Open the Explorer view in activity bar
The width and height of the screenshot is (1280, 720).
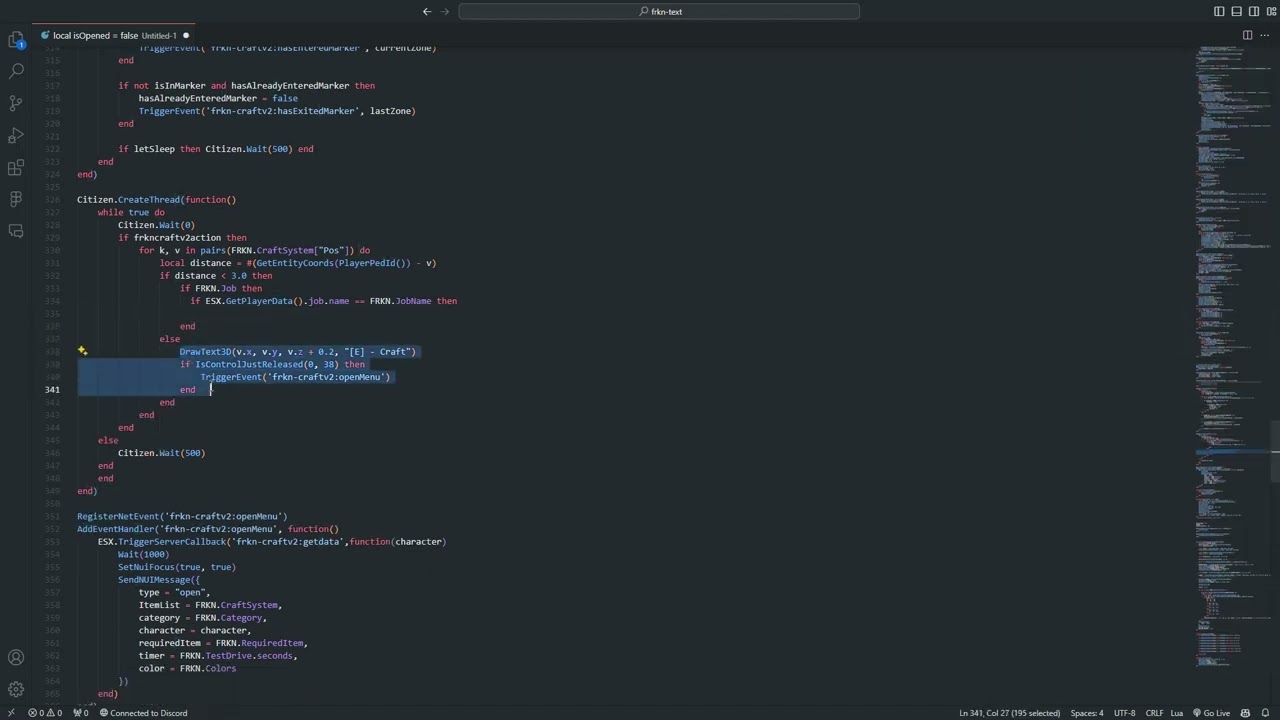pyautogui.click(x=16, y=40)
